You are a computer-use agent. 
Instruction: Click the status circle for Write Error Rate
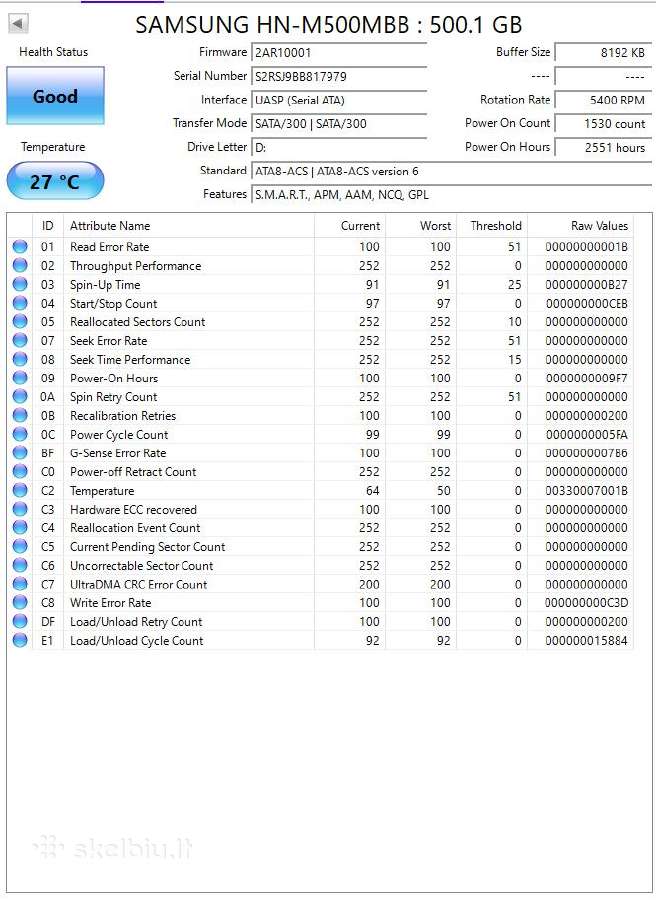coord(20,603)
